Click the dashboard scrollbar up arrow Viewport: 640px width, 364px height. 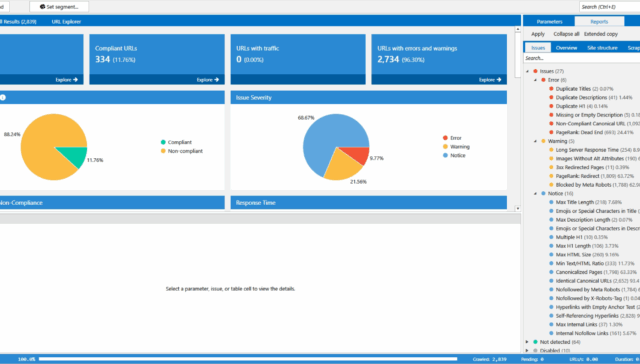point(518,29)
